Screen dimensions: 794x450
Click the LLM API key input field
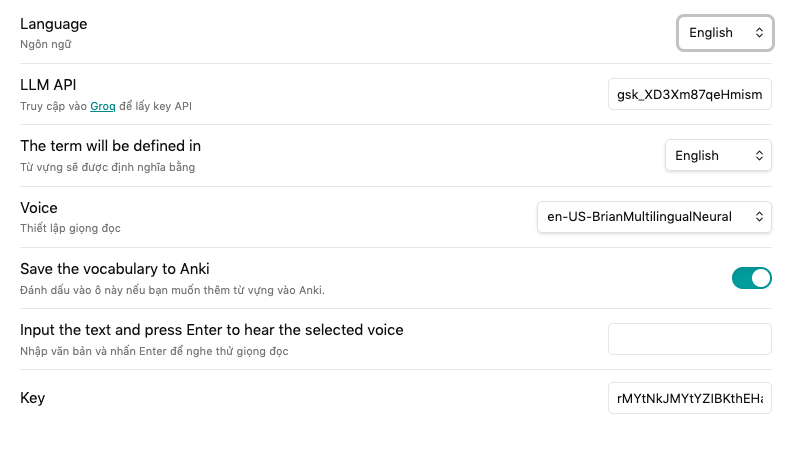(690, 94)
